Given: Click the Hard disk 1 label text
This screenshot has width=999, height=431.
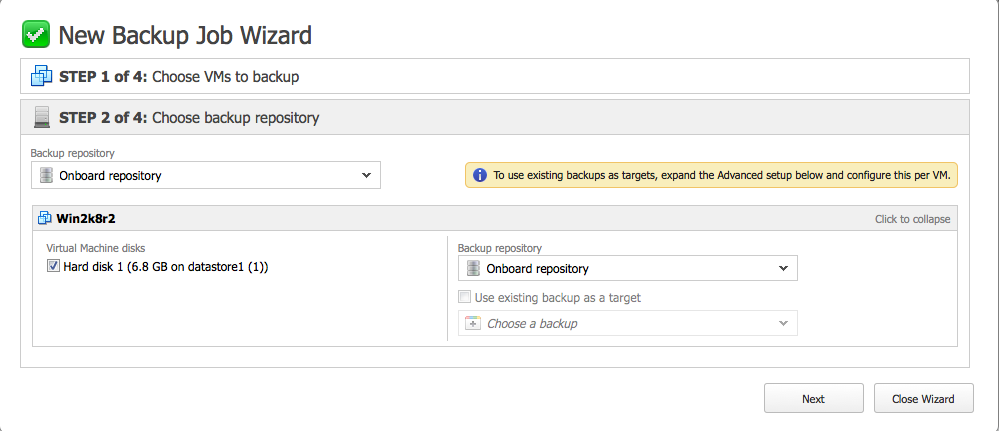Looking at the screenshot, I should pos(166,267).
